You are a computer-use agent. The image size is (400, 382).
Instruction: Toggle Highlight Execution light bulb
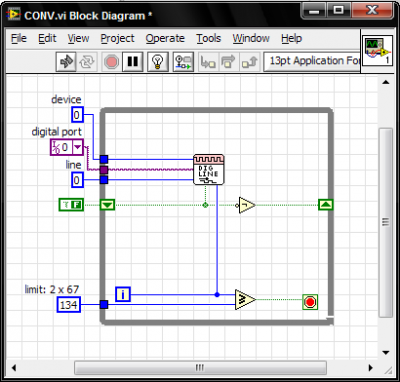[x=157, y=62]
